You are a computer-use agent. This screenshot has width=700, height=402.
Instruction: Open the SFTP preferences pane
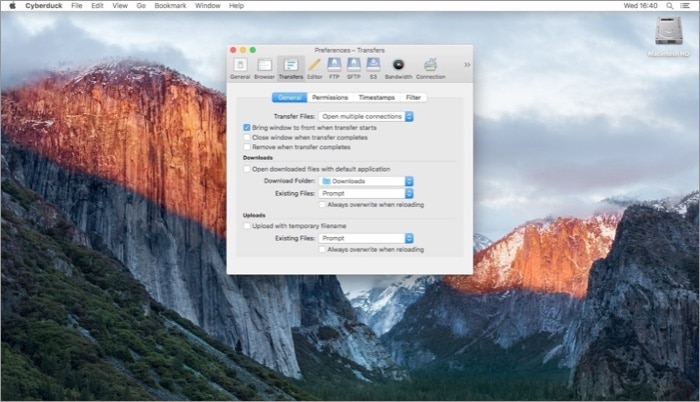tap(354, 66)
